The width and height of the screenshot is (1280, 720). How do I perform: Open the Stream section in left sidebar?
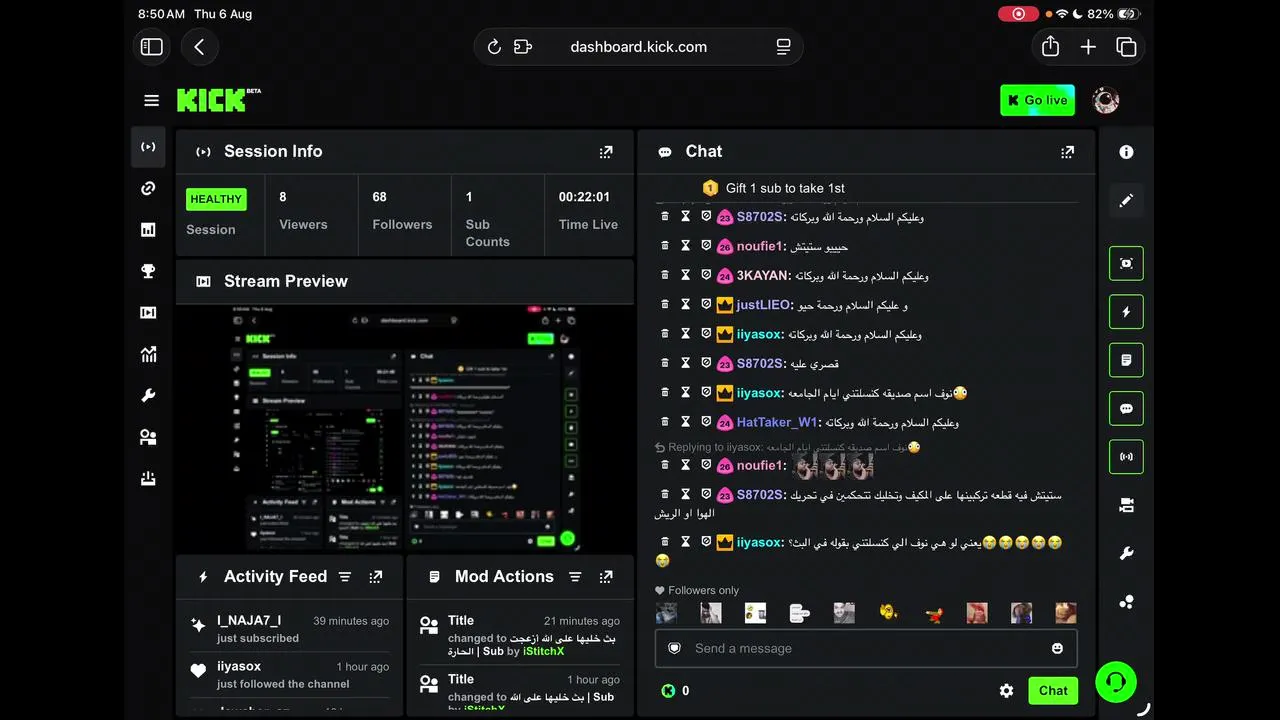148,147
